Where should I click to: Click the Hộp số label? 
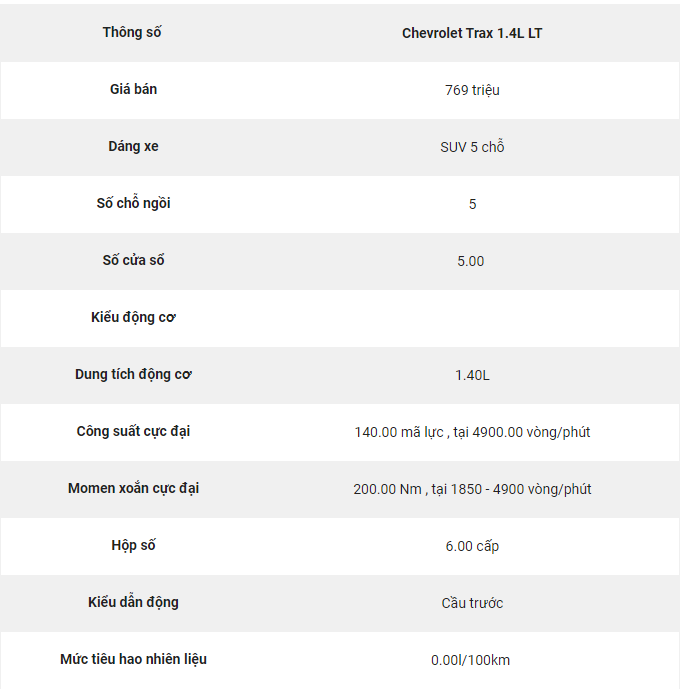point(133,545)
